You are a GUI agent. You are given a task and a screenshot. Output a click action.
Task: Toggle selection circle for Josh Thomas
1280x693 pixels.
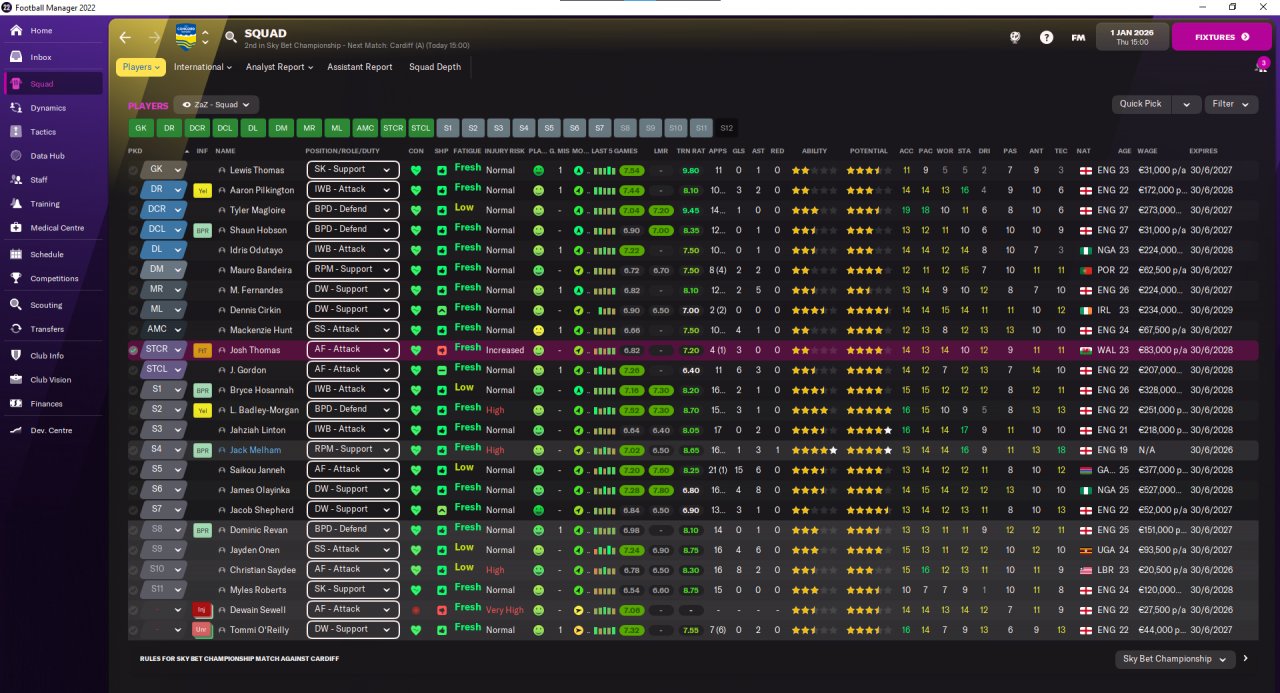pos(134,350)
